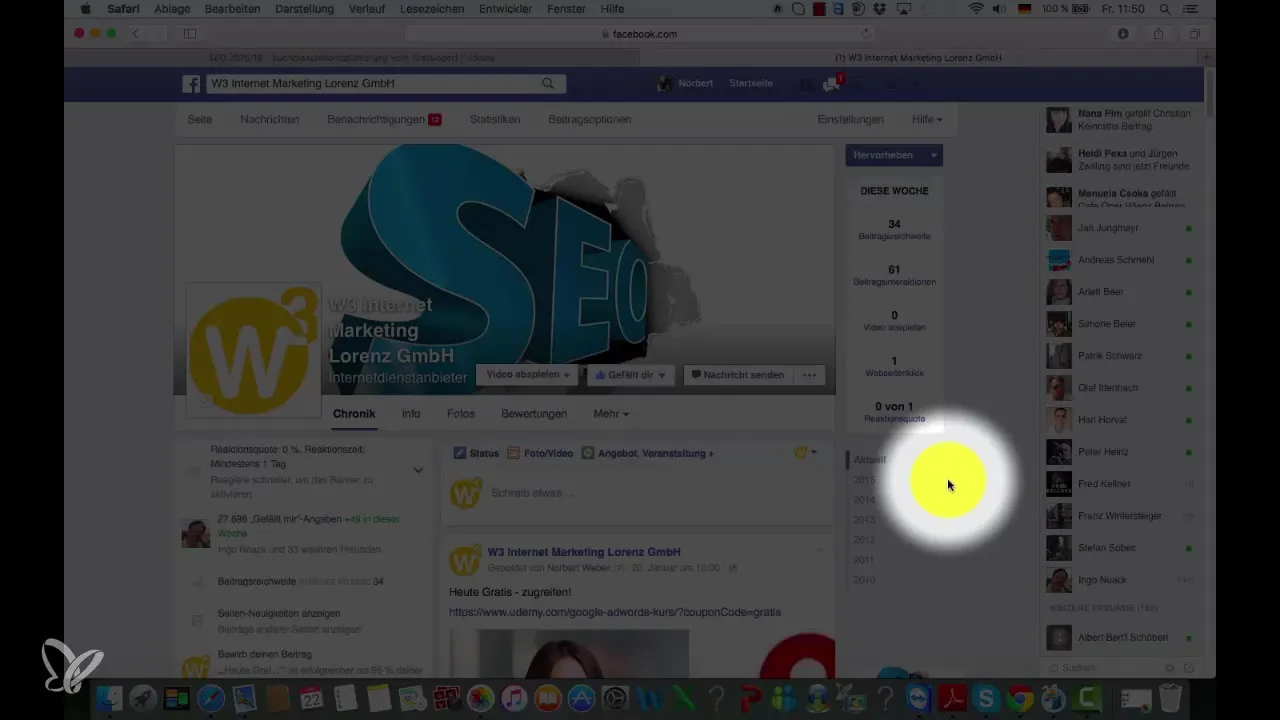Switch to the Info tab
The height and width of the screenshot is (720, 1280).
411,413
